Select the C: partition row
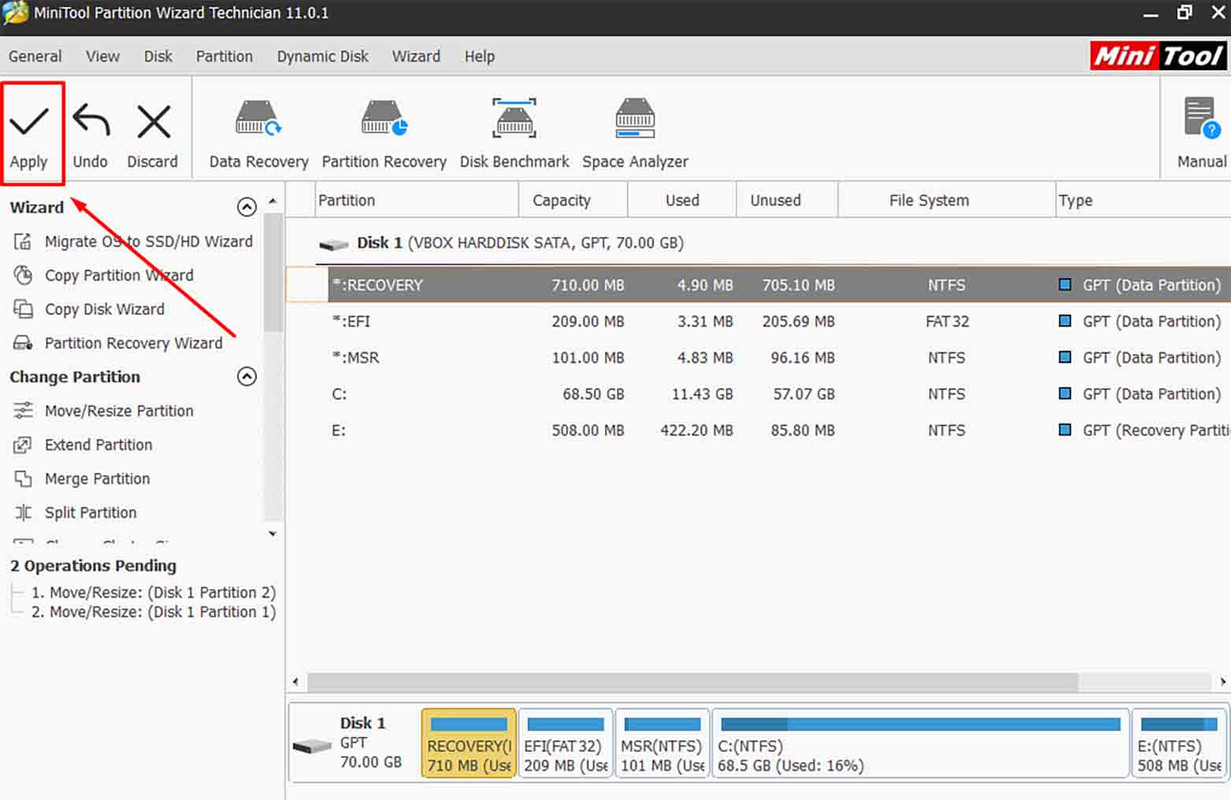The height and width of the screenshot is (800, 1231). pyautogui.click(x=758, y=394)
